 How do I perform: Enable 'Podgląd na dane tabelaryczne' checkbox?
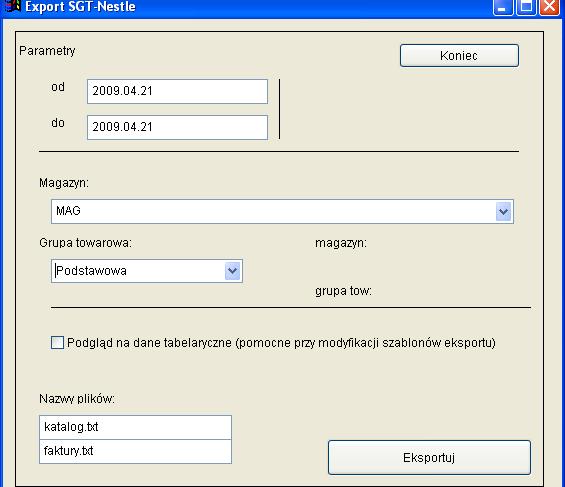tap(57, 343)
